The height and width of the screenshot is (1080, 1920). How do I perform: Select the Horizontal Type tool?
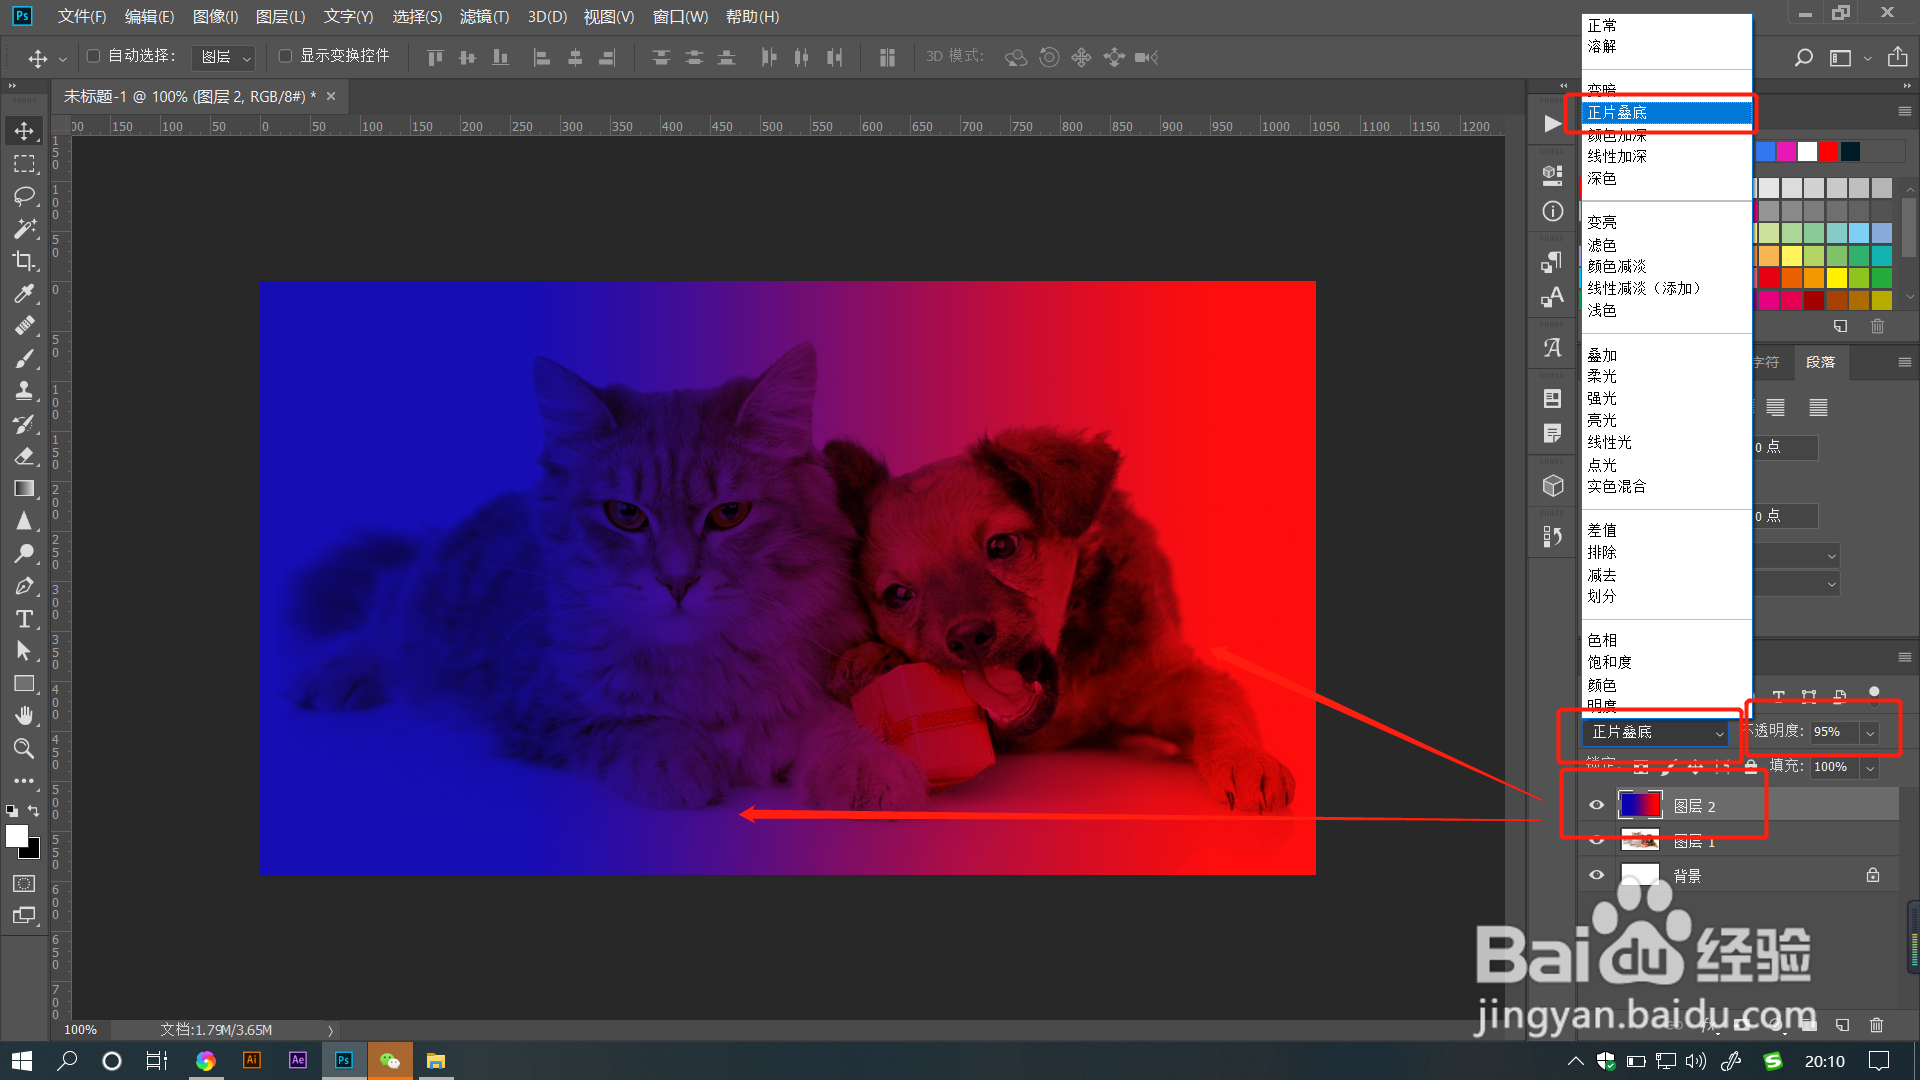(24, 619)
